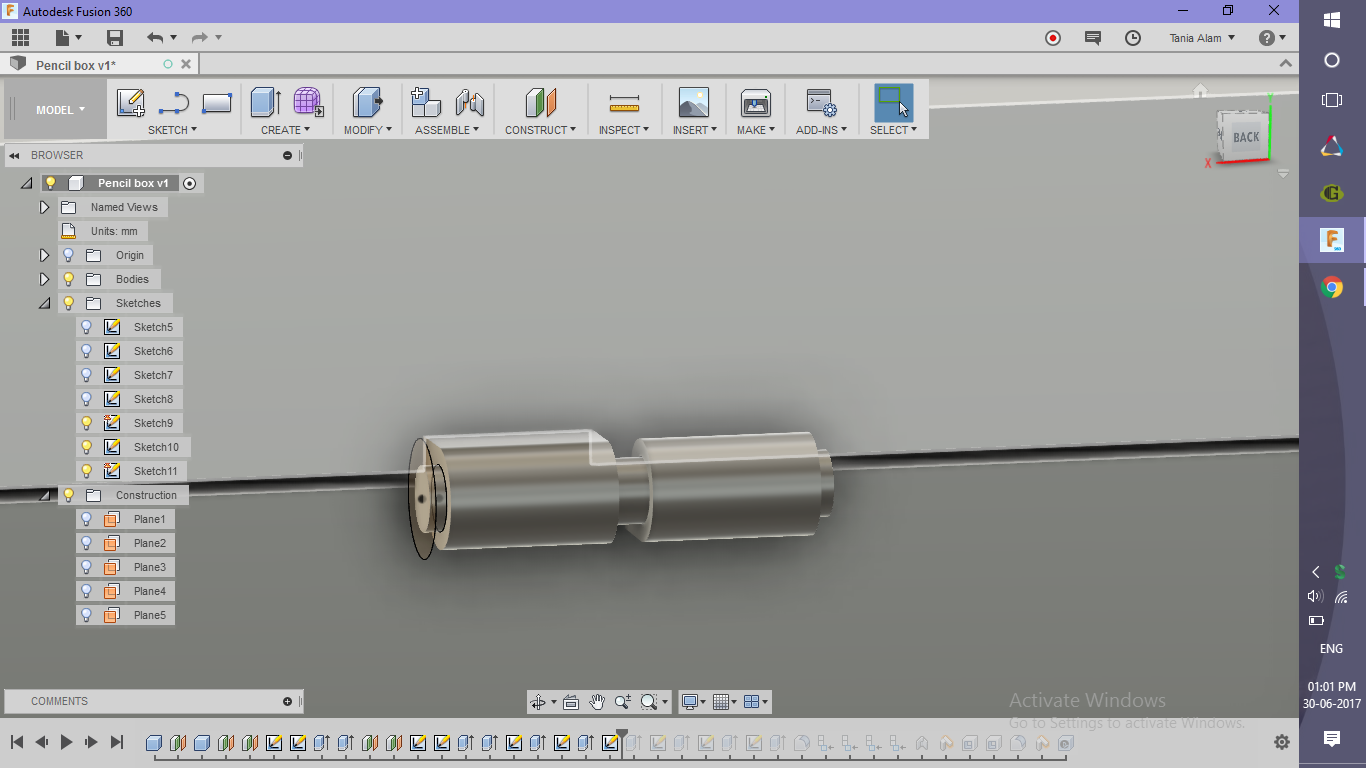This screenshot has height=768, width=1366.
Task: Open the Tania Alam account dropdown
Action: (1202, 38)
